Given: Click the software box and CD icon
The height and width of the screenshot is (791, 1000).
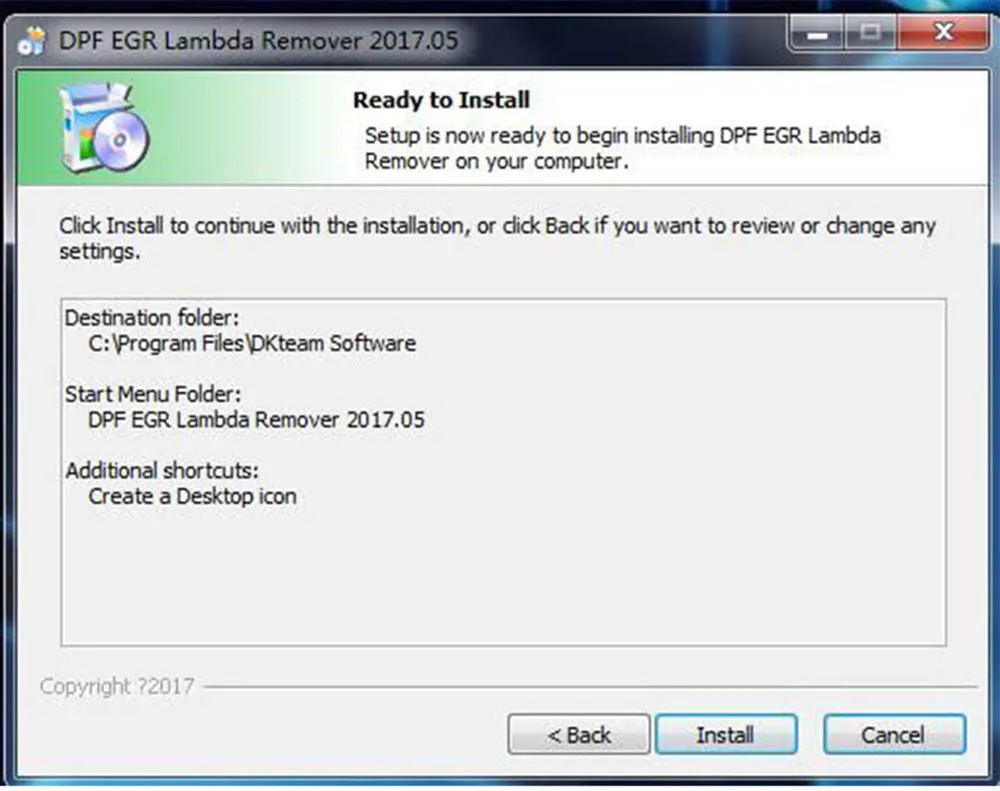Looking at the screenshot, I should 104,128.
